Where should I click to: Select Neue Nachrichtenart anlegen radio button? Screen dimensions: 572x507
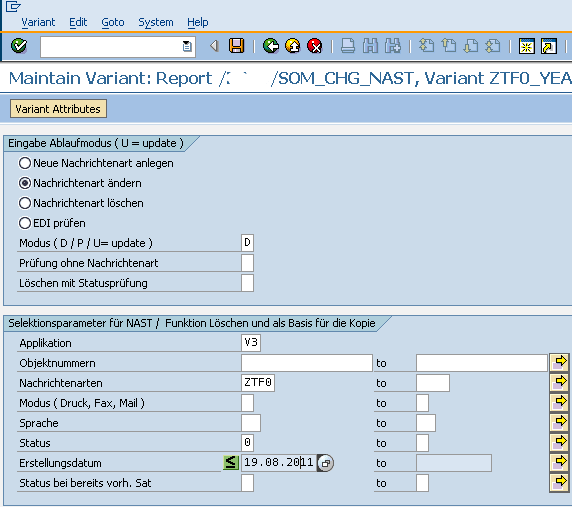click(x=25, y=163)
